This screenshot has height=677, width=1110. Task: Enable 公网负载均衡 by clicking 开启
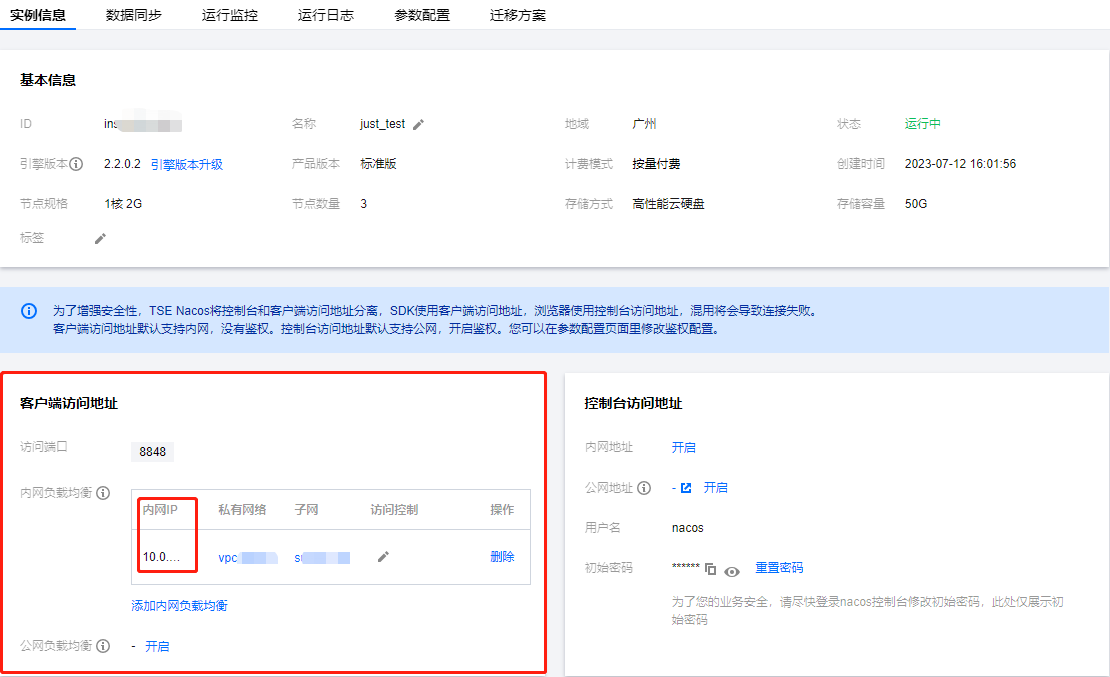(x=157, y=646)
